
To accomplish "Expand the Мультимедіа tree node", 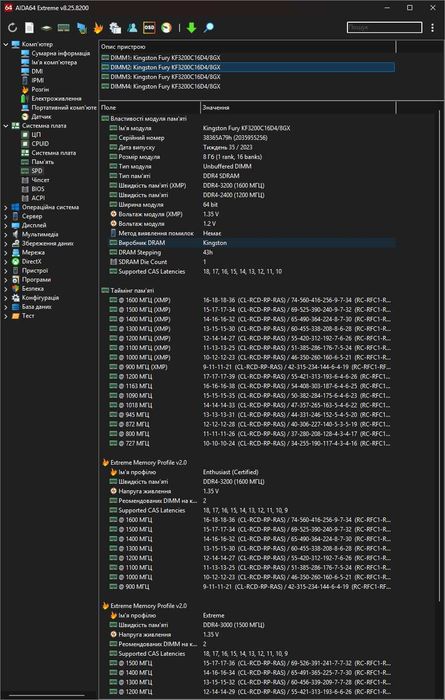I will click(6, 234).
